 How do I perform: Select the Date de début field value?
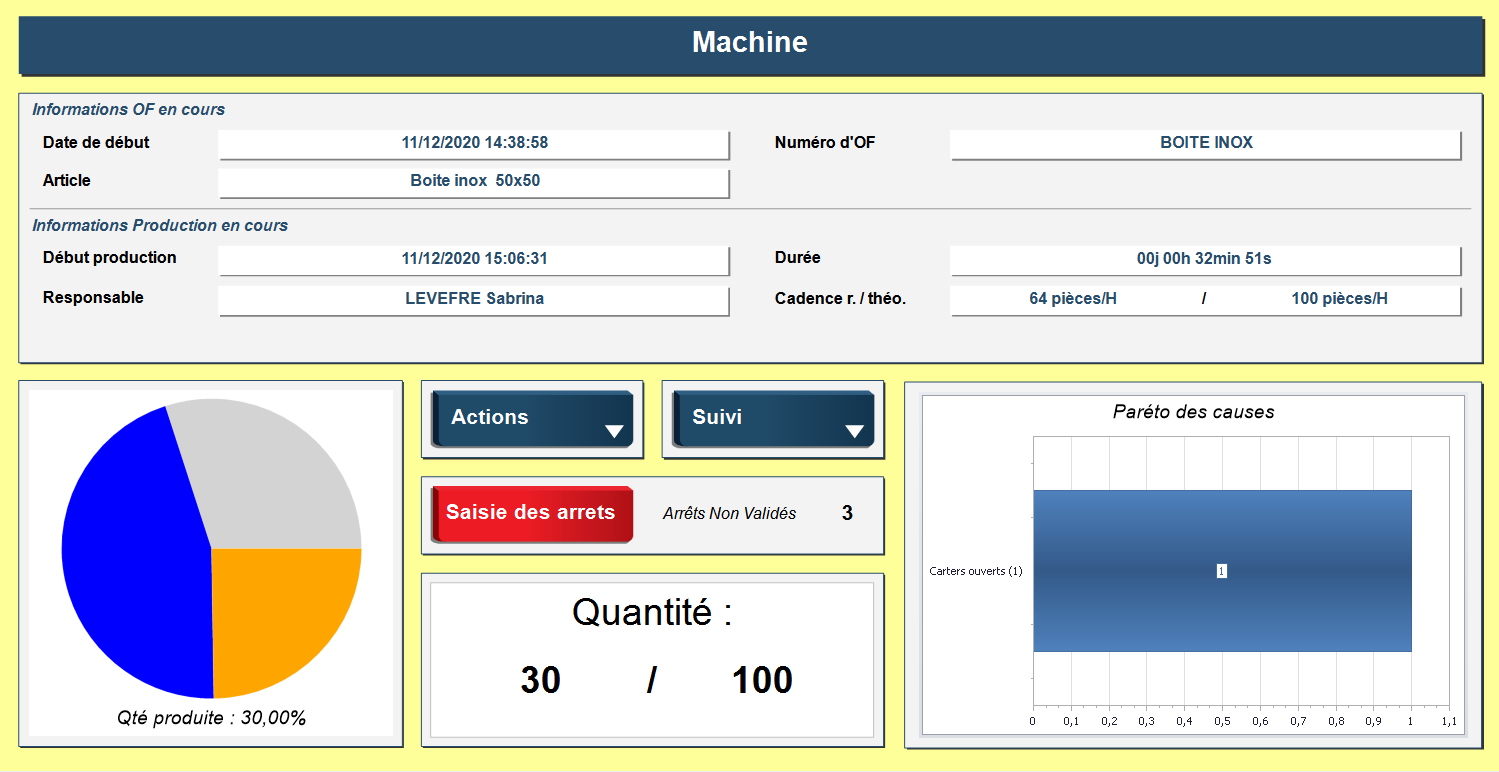[474, 144]
